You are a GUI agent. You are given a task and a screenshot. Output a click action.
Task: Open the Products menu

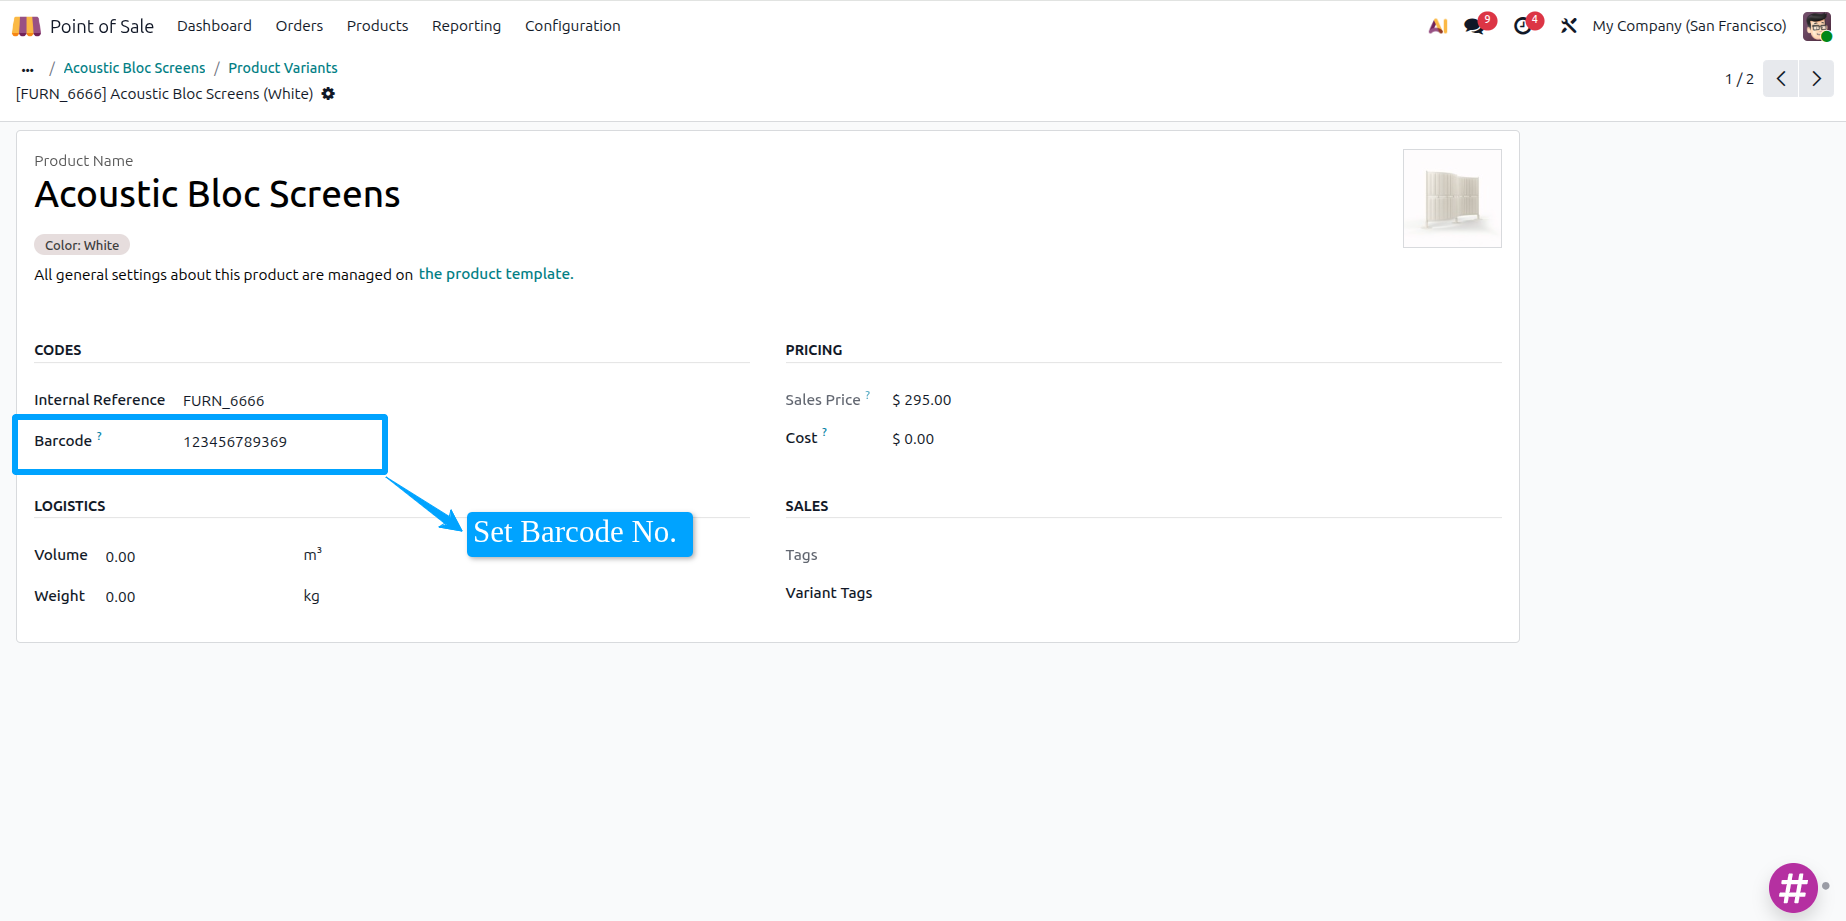click(x=377, y=26)
